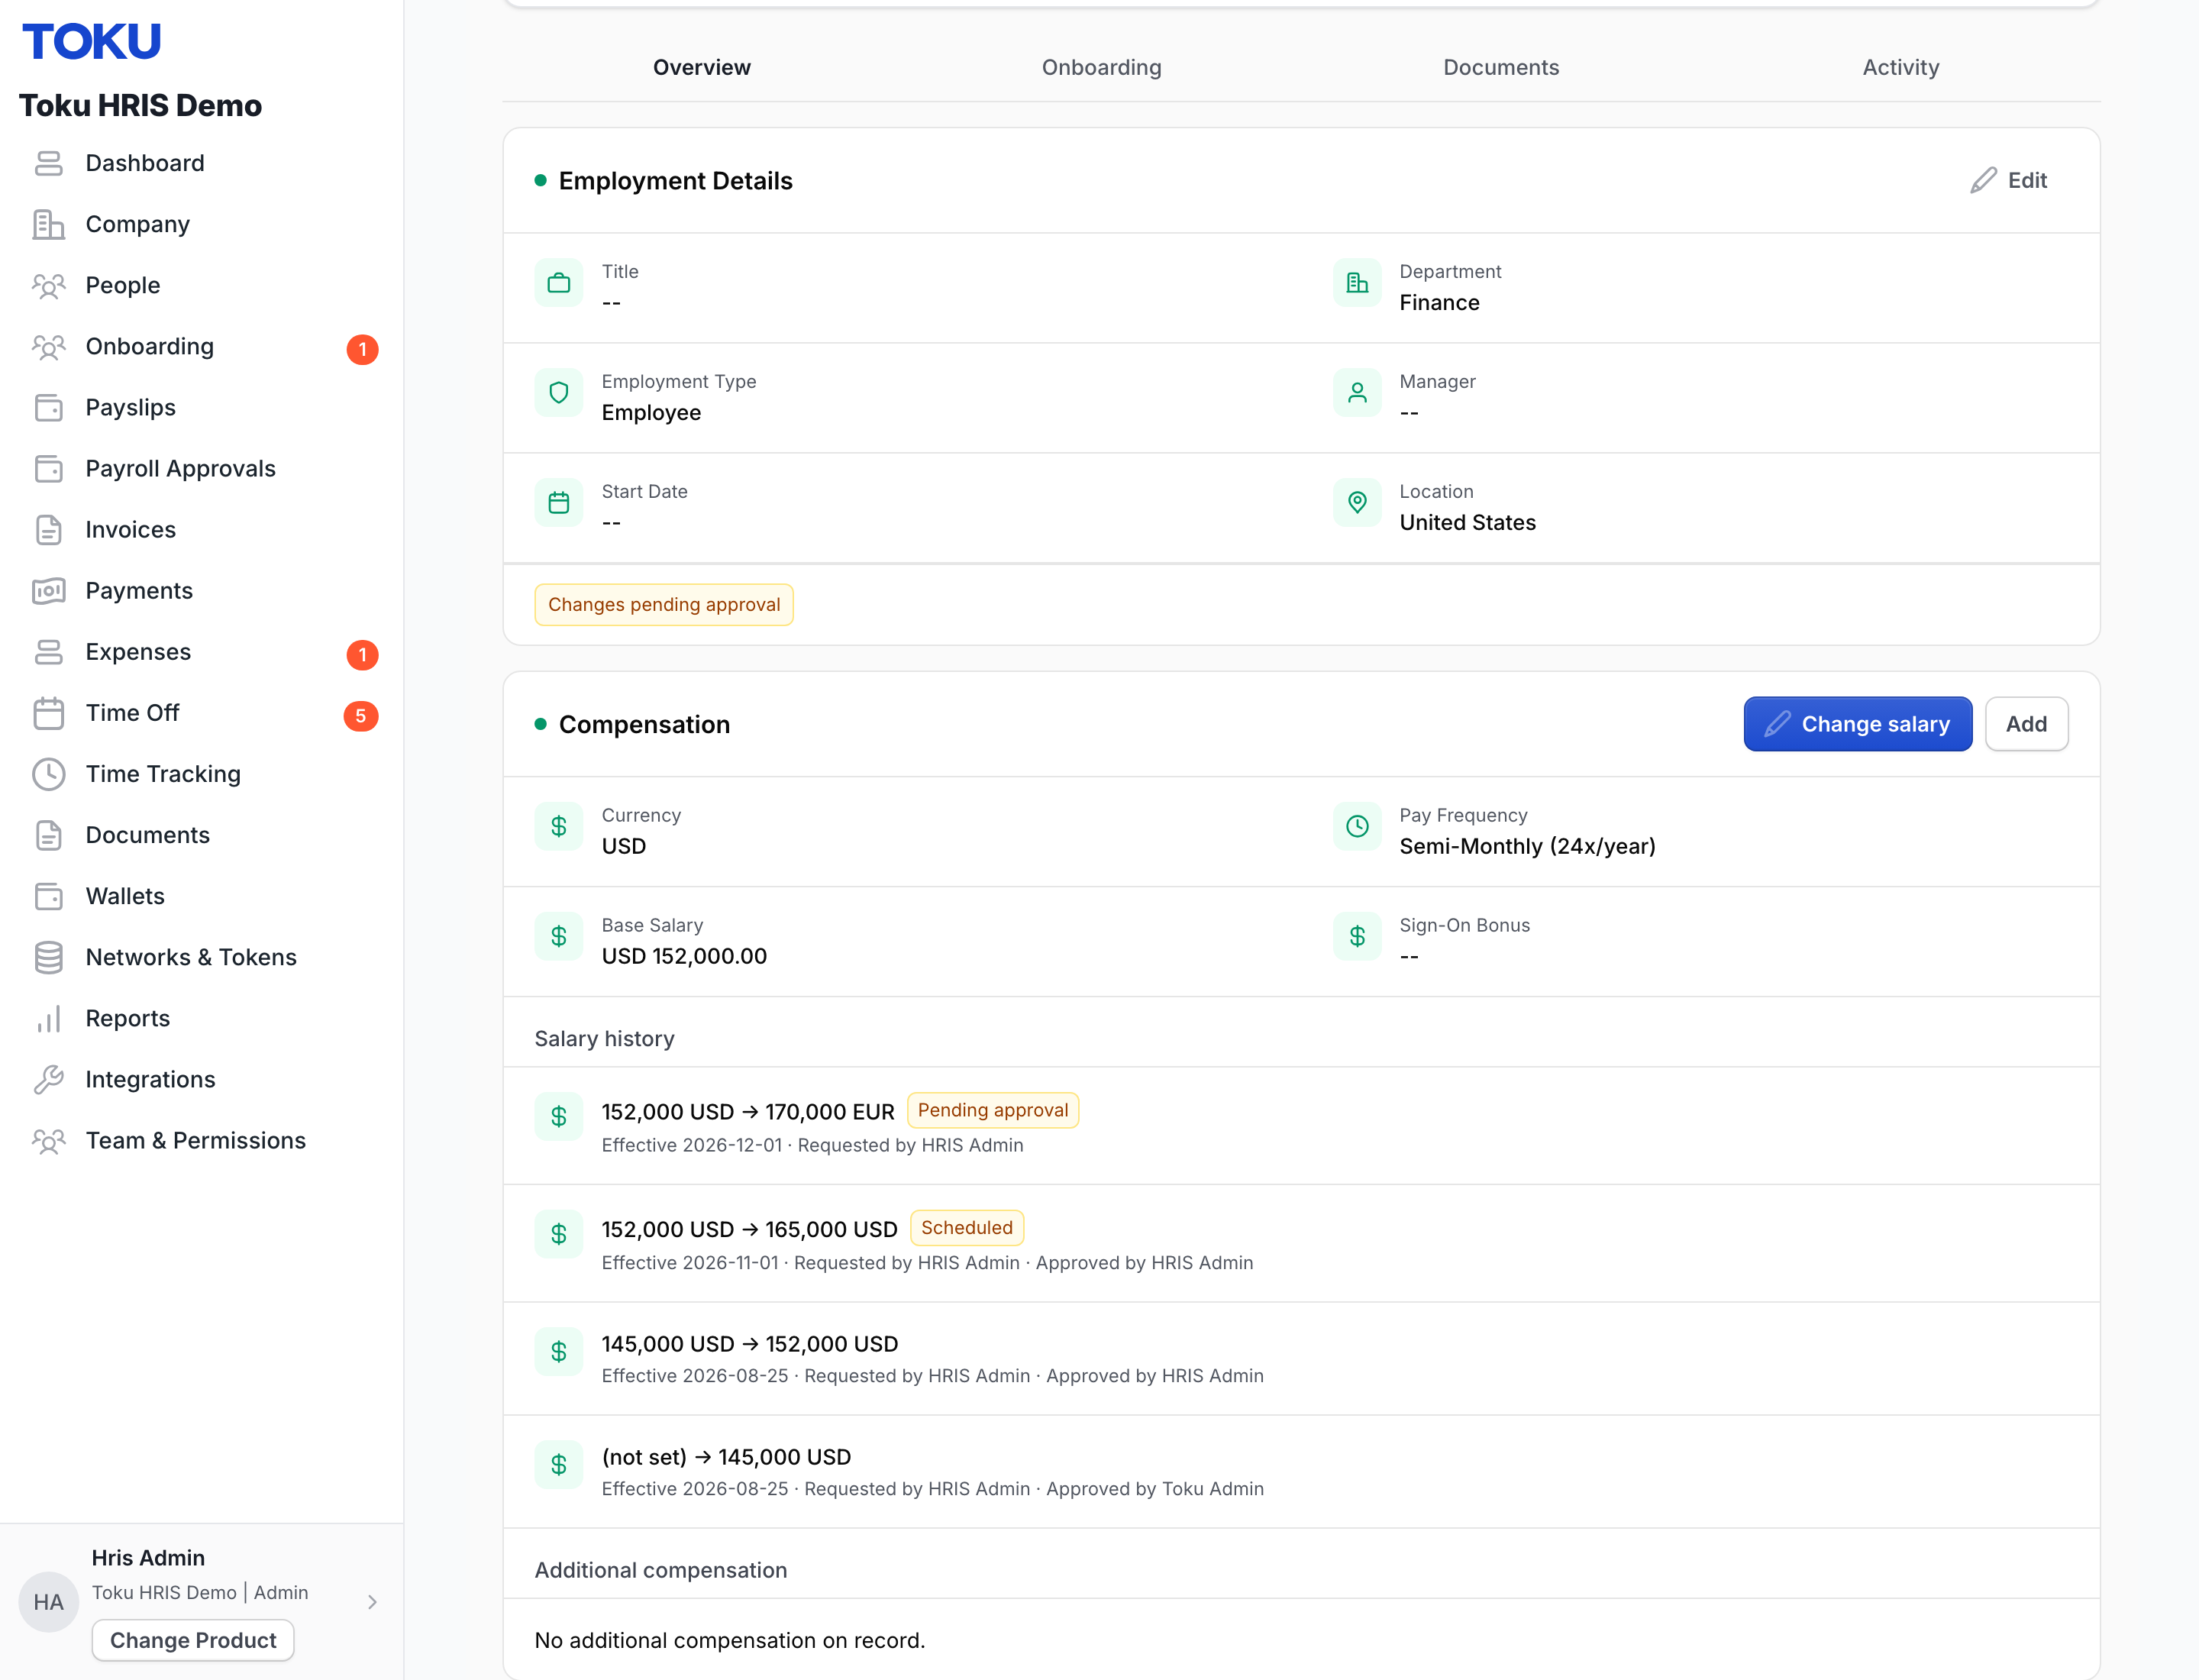This screenshot has height=1680, width=2199.
Task: Click the Payments cash icon
Action: (48, 590)
